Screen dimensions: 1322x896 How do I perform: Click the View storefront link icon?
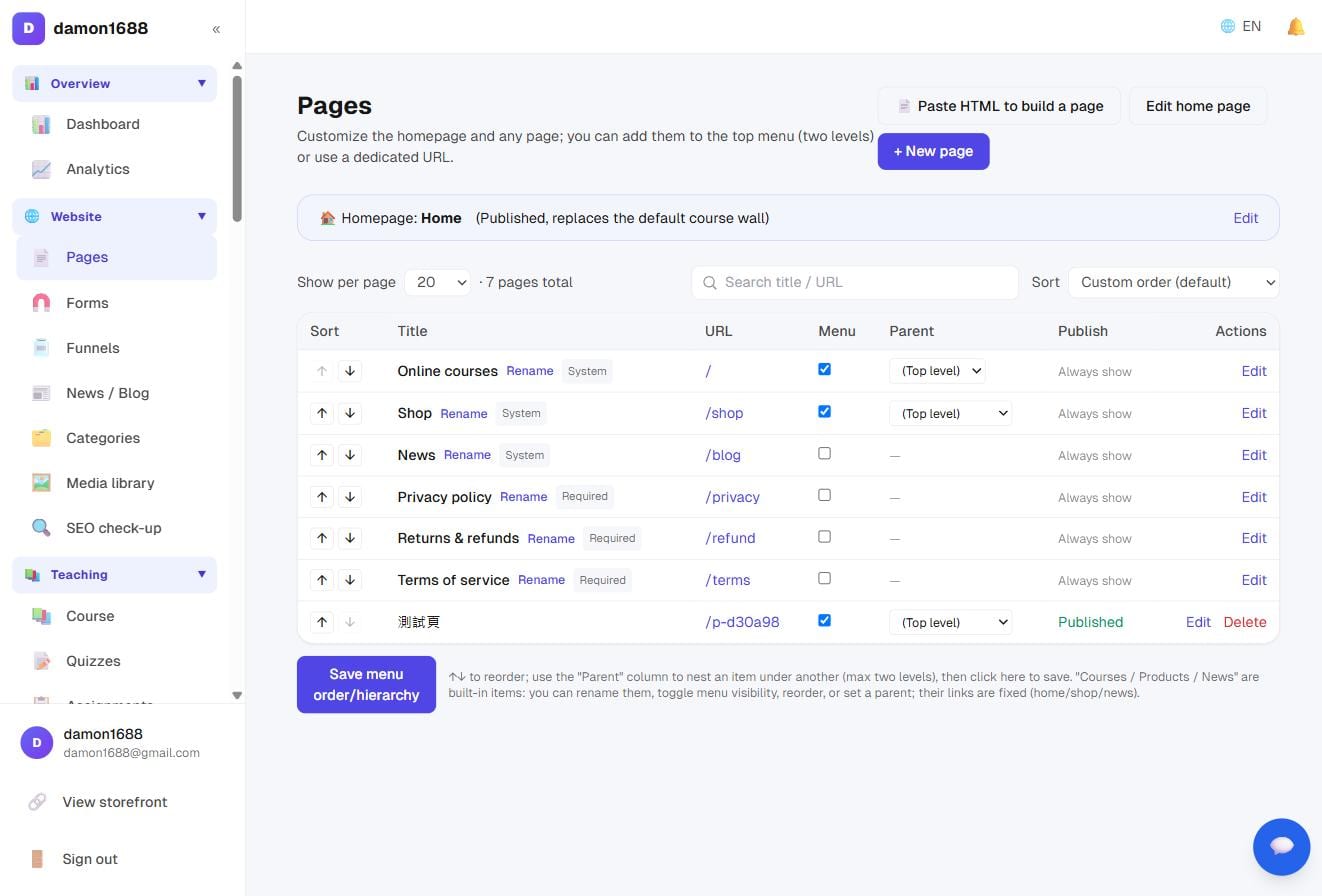[x=37, y=802]
